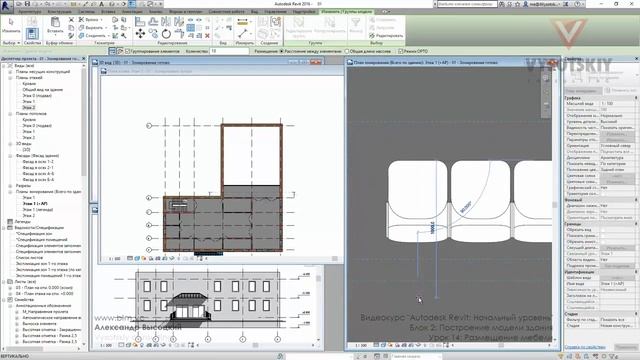
Task: Click the Create Group icon in Создание panel
Action: click(276, 21)
